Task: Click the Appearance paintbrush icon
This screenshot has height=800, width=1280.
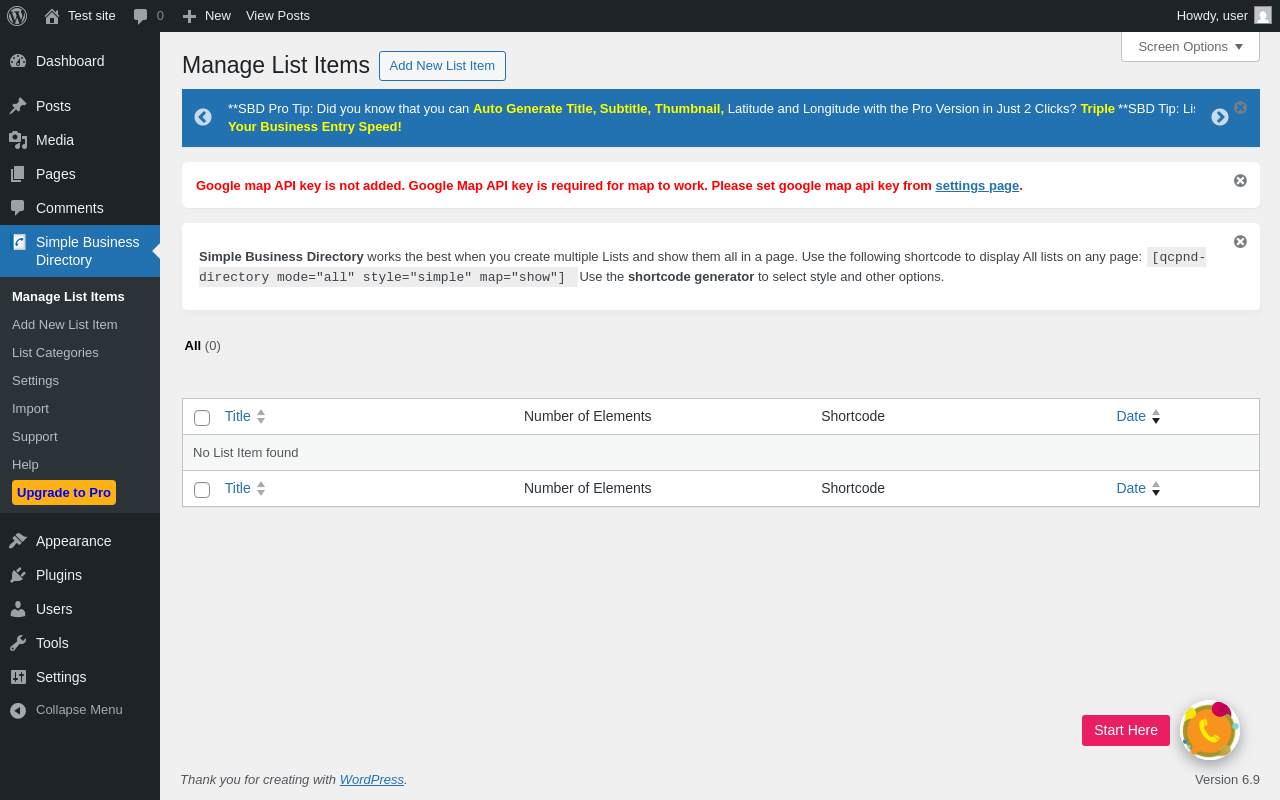Action: [18, 541]
